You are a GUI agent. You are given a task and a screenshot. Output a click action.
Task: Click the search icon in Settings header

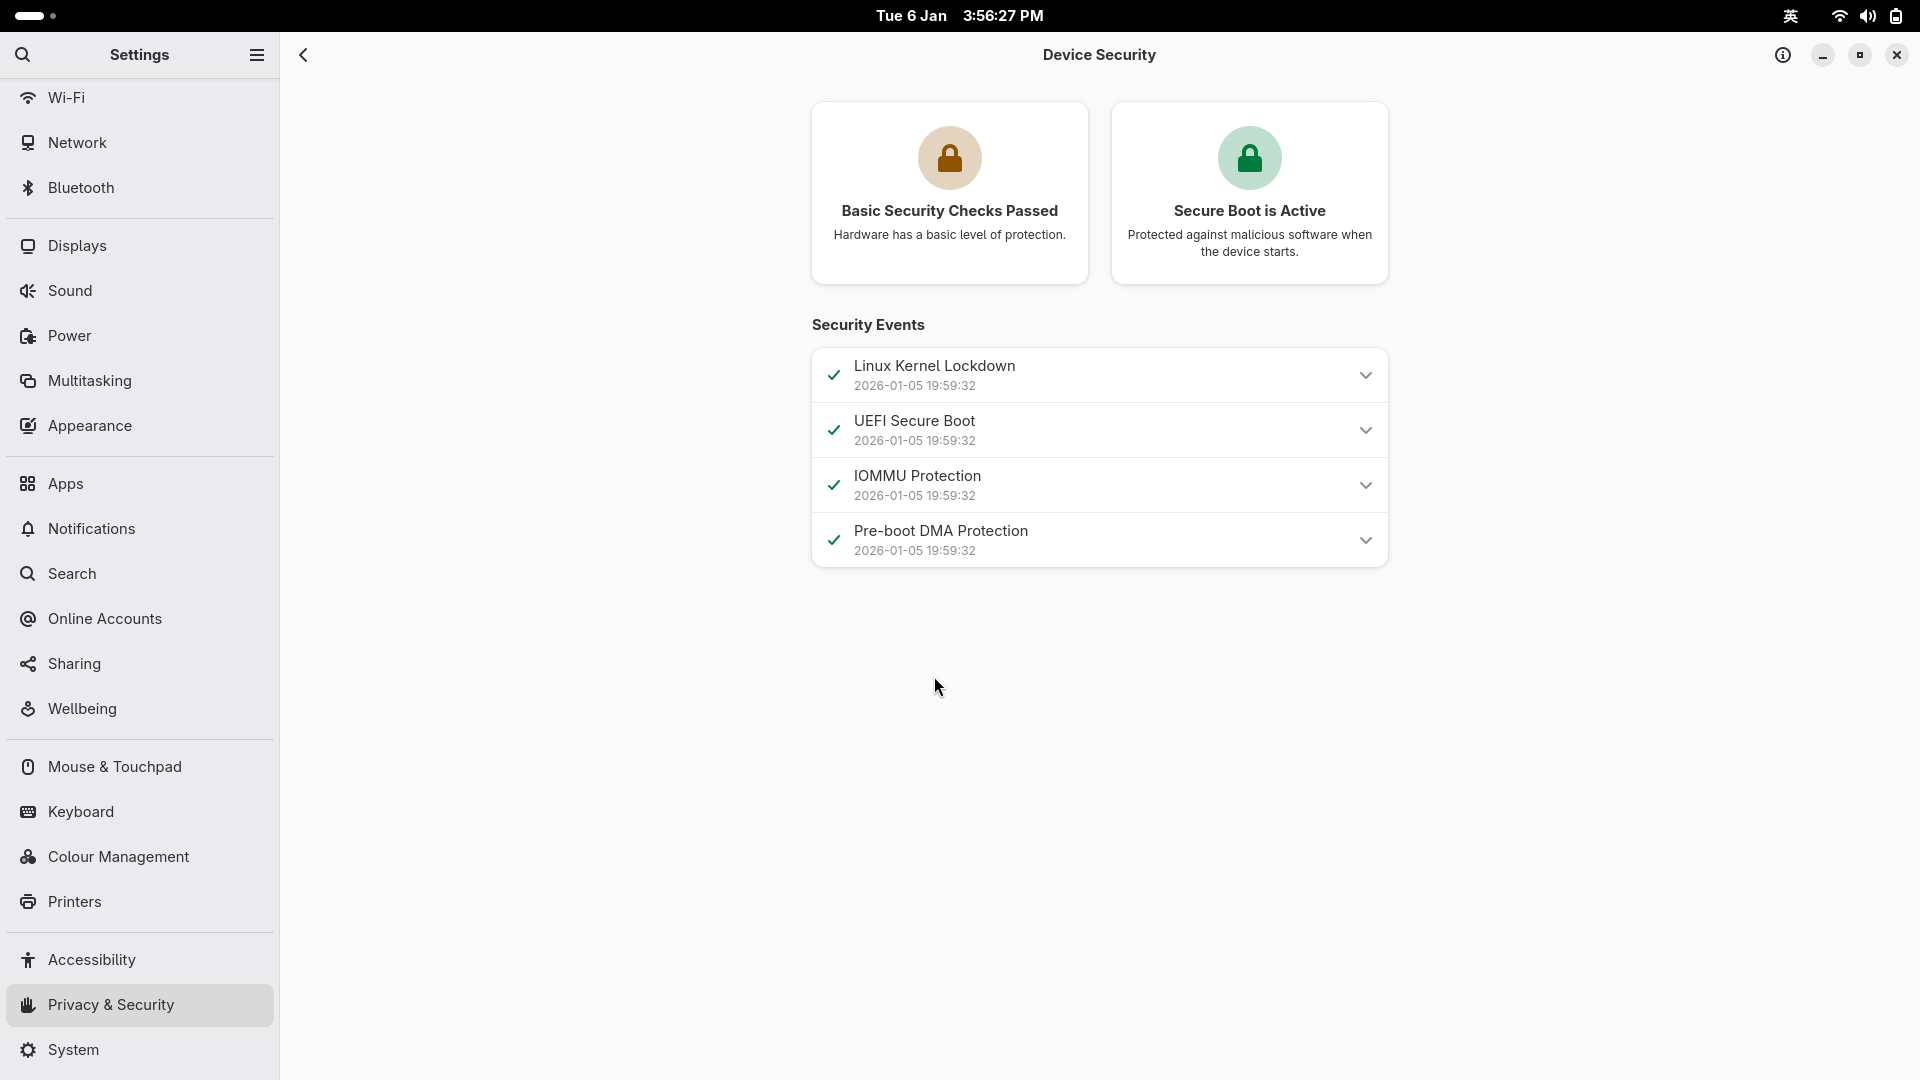point(23,55)
